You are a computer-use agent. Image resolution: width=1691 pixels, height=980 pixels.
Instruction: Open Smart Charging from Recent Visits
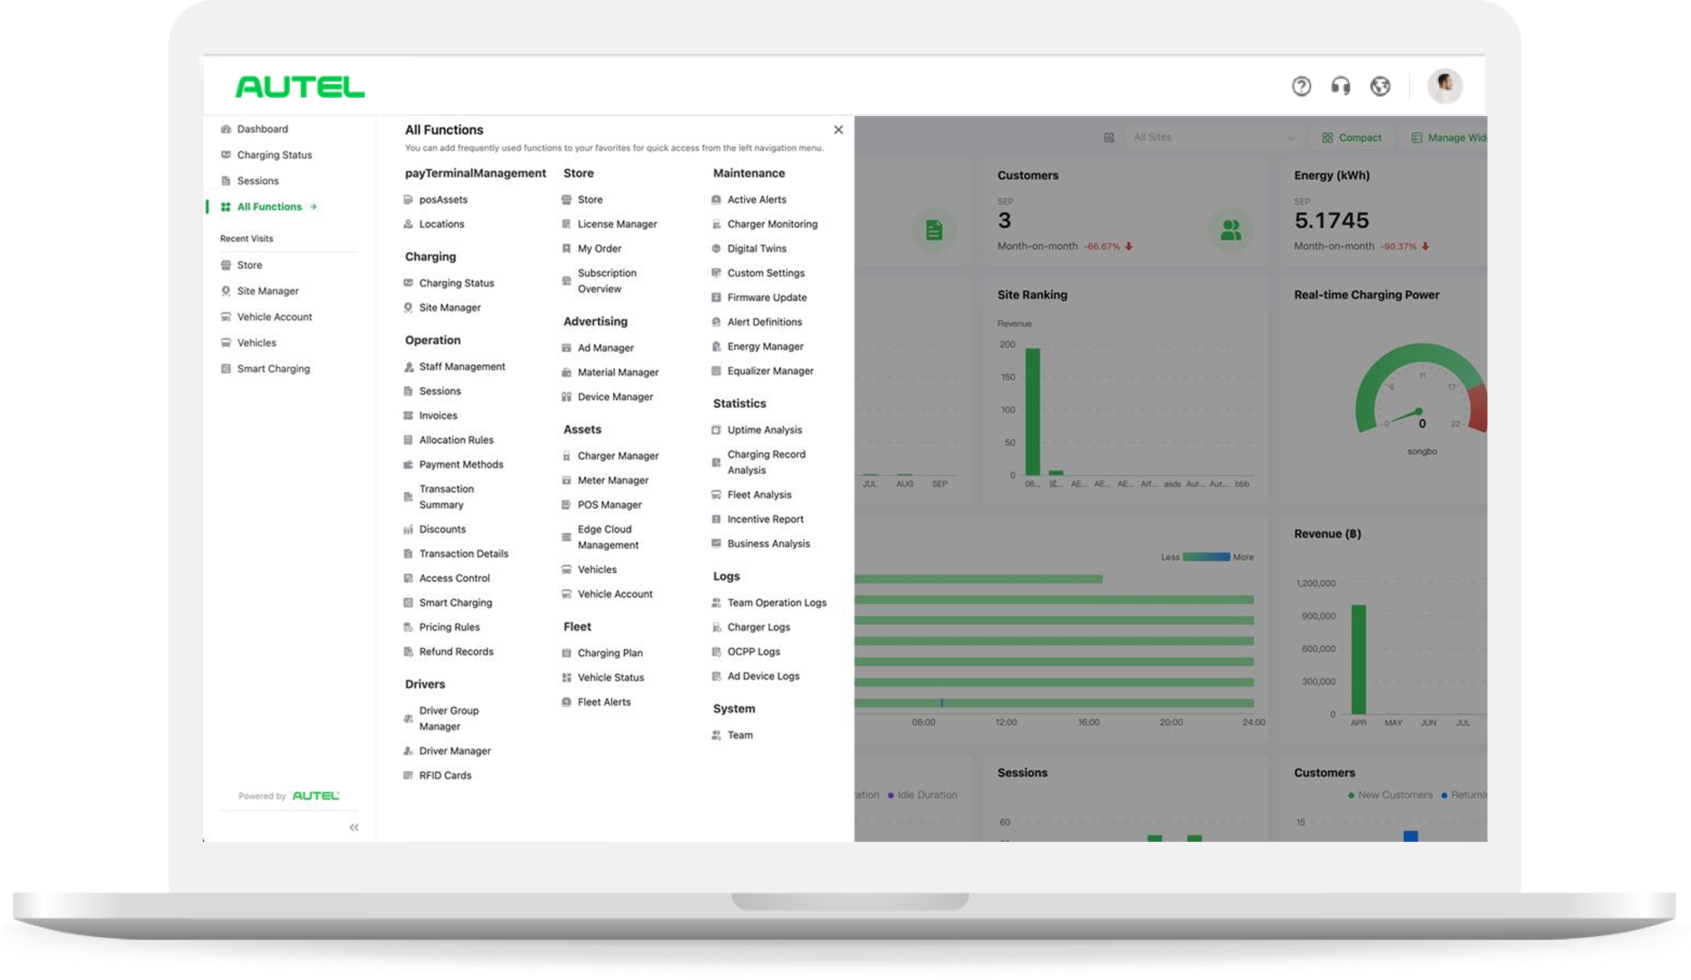click(x=273, y=369)
